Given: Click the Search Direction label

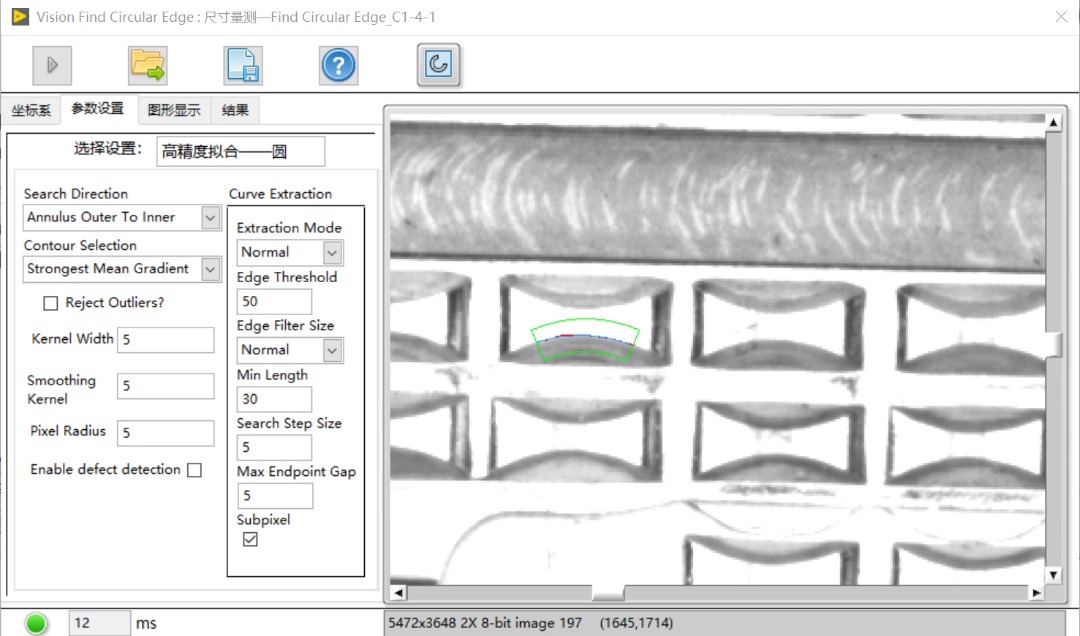Looking at the screenshot, I should pyautogui.click(x=76, y=194).
